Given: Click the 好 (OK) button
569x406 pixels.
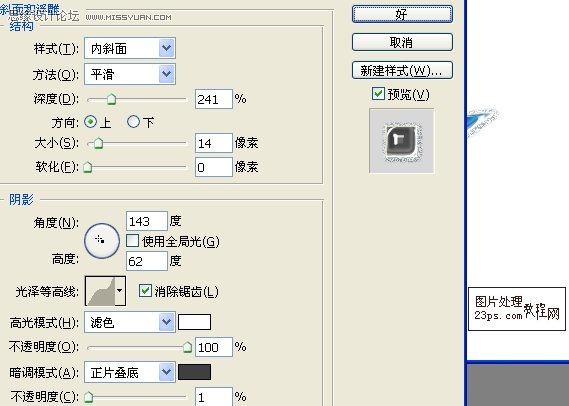Looking at the screenshot, I should (x=402, y=15).
